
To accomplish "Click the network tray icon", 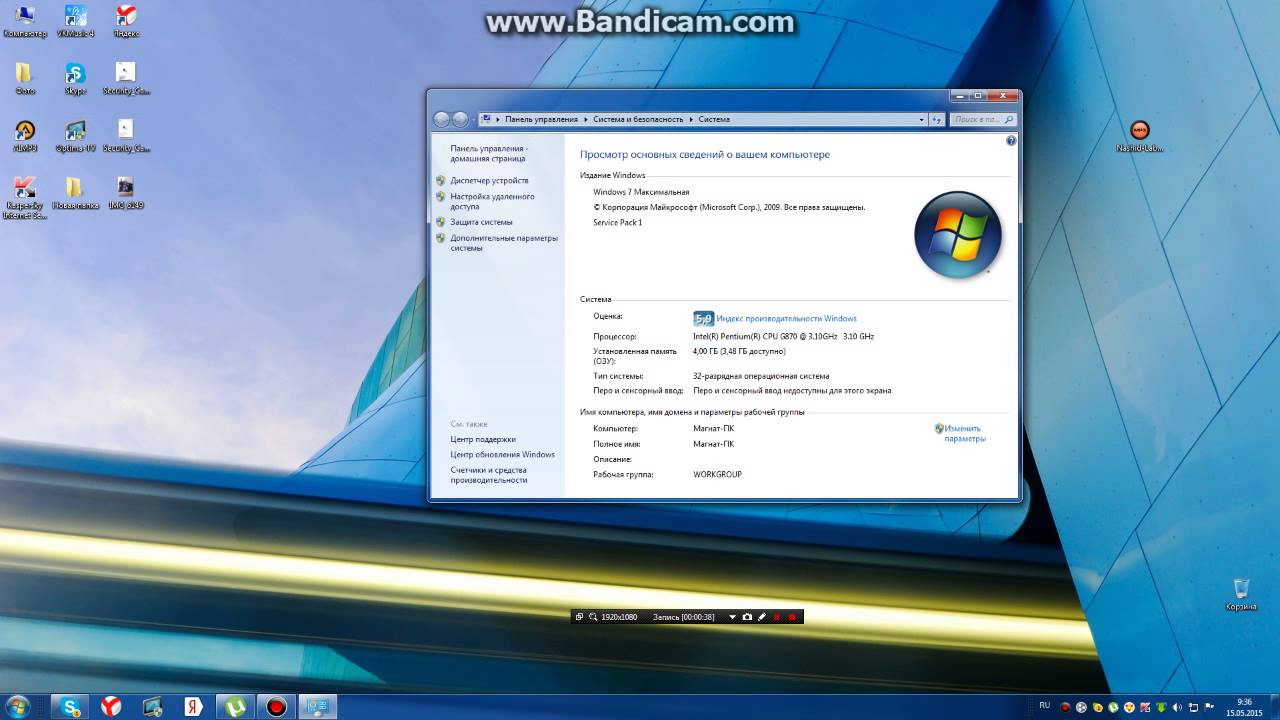I will click(1194, 707).
